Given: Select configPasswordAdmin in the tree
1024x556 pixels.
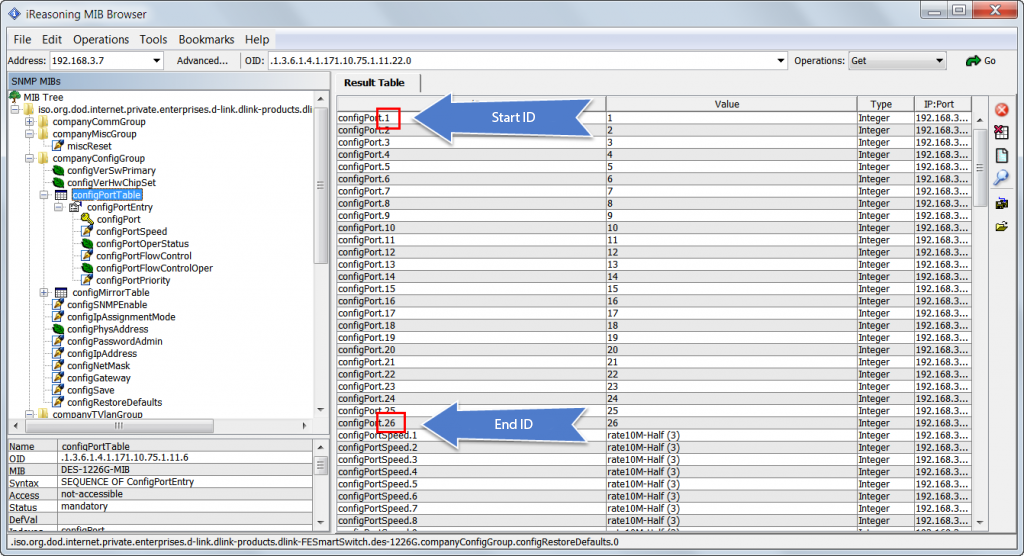Looking at the screenshot, I should tap(115, 341).
